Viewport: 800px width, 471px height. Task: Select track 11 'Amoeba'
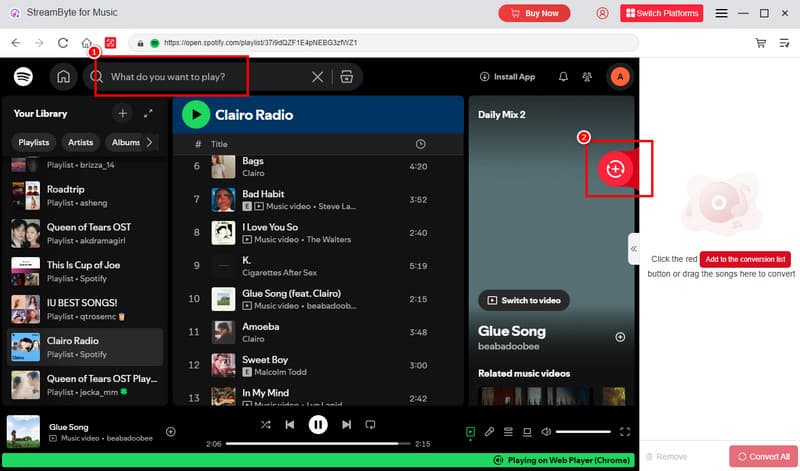[x=318, y=332]
